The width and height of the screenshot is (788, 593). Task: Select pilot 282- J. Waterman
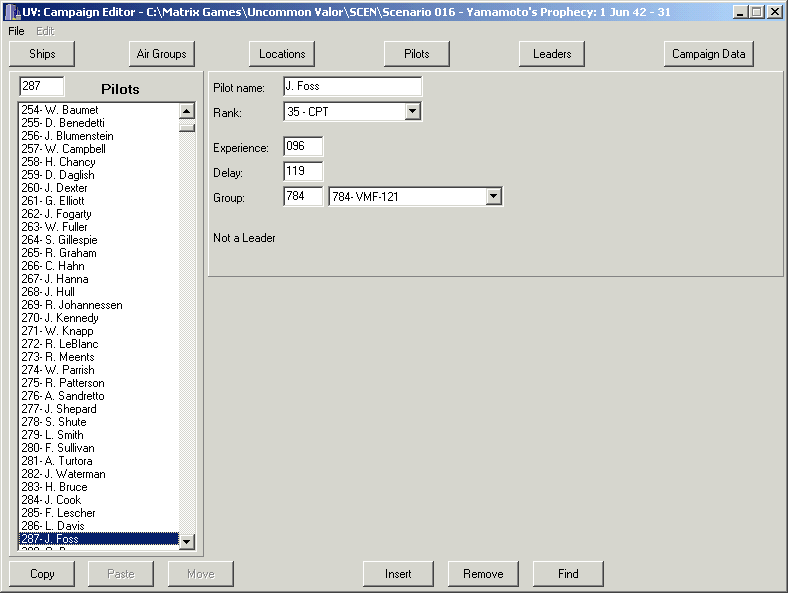[99, 474]
